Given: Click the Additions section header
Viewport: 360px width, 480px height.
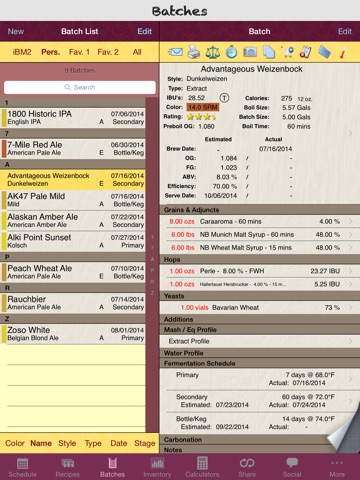Looking at the screenshot, I should click(x=260, y=319).
